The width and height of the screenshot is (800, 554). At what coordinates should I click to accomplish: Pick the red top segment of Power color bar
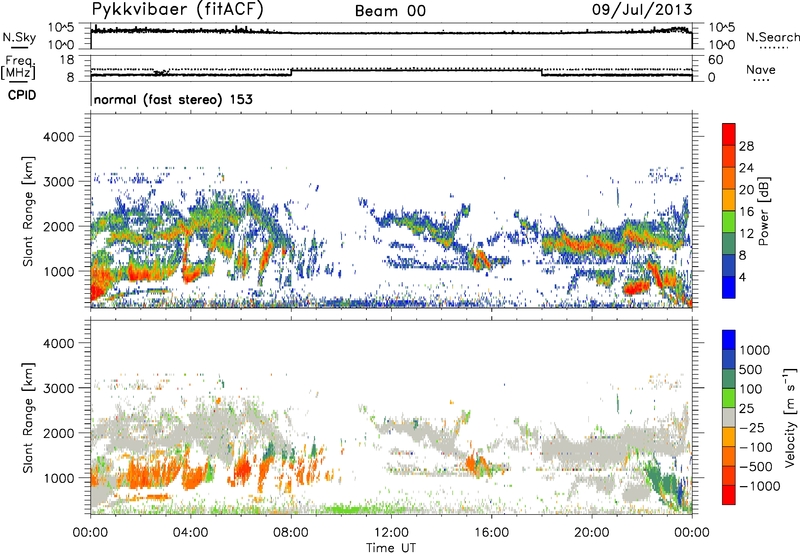pos(729,134)
